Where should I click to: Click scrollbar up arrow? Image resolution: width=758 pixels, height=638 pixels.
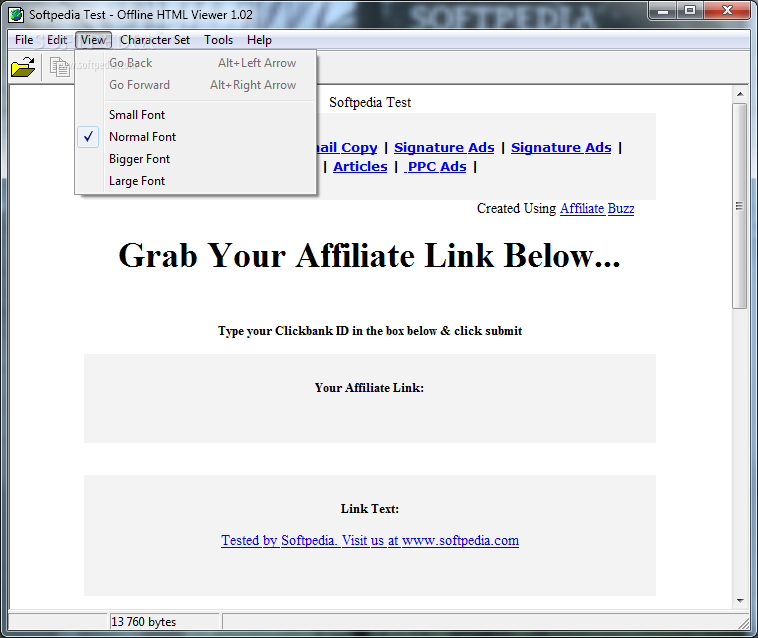coord(740,94)
